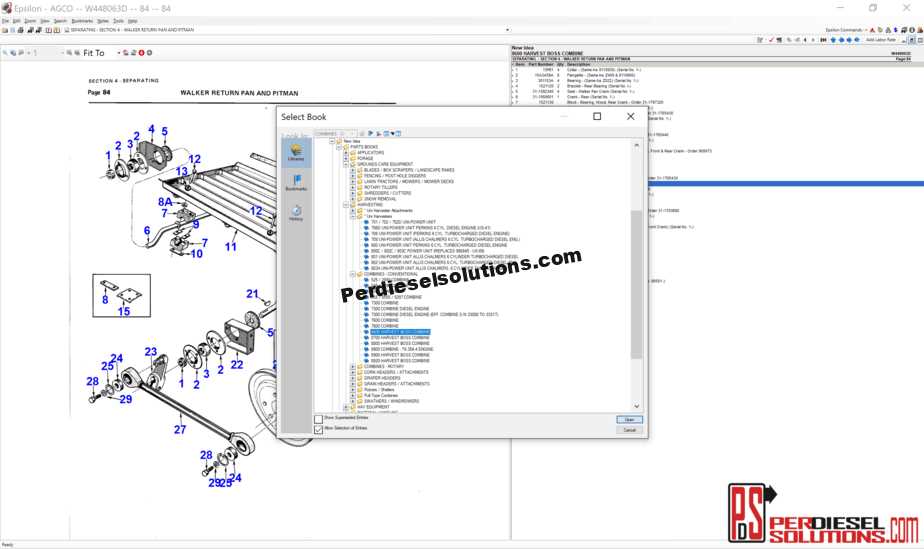Click the view-mode icon in dialog toolbar
This screenshot has height=549, width=924.
386,133
